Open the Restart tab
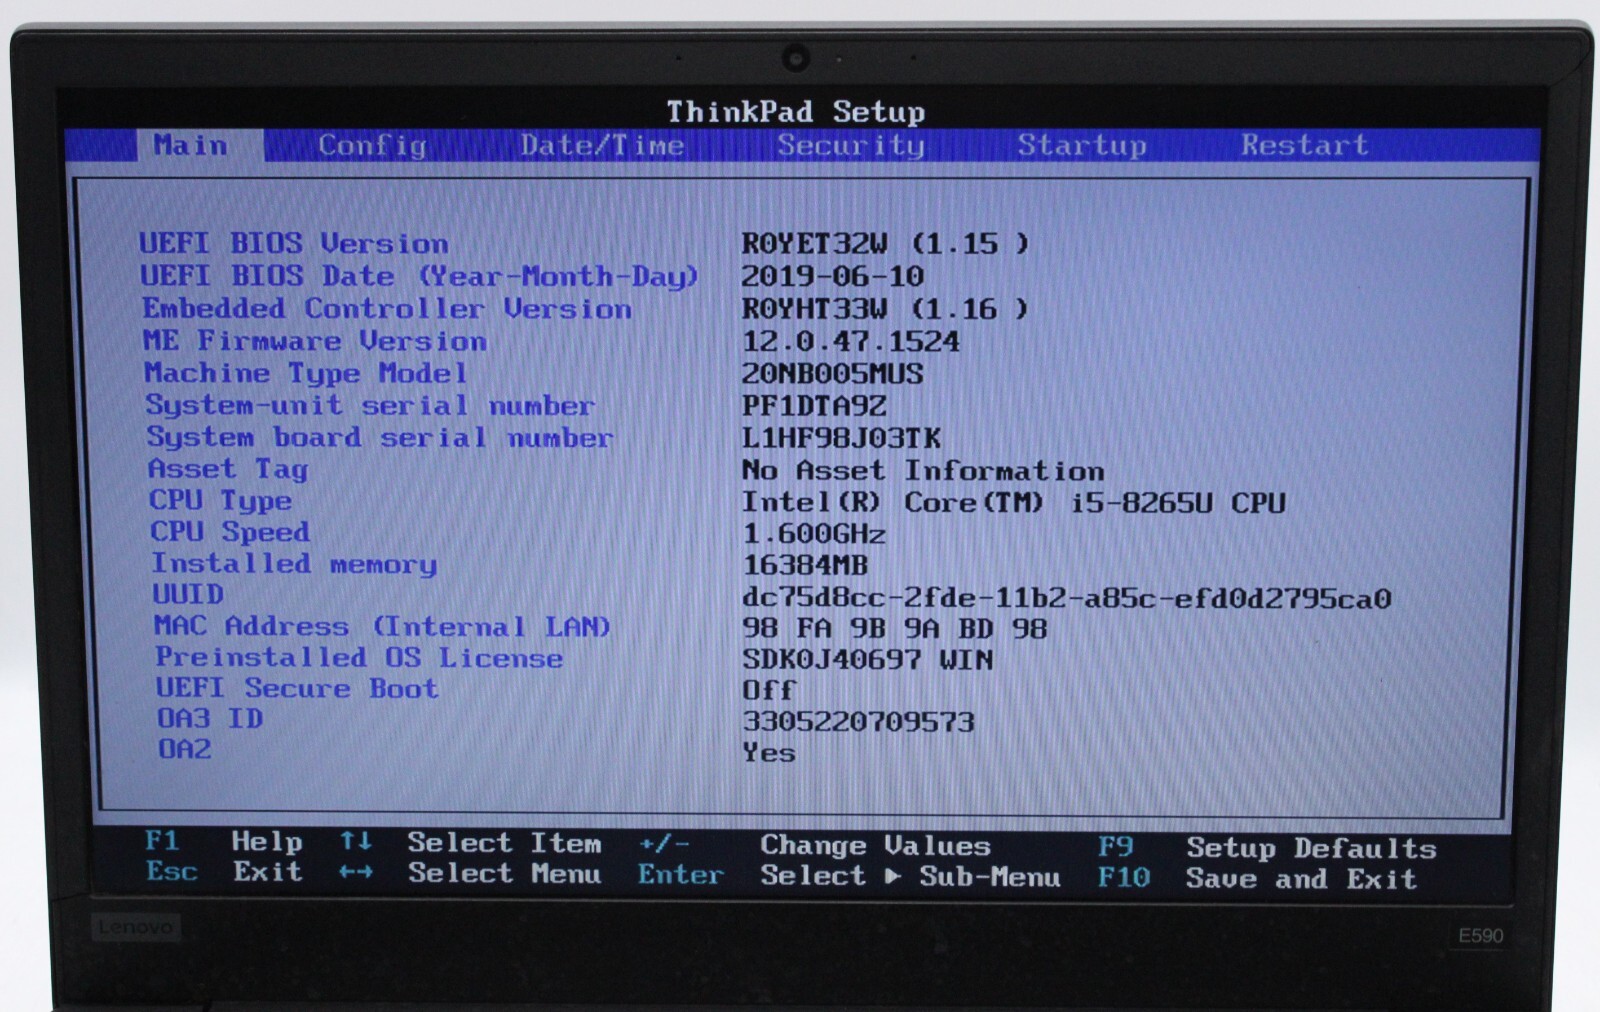Viewport: 1600px width, 1012px height. click(x=1304, y=145)
